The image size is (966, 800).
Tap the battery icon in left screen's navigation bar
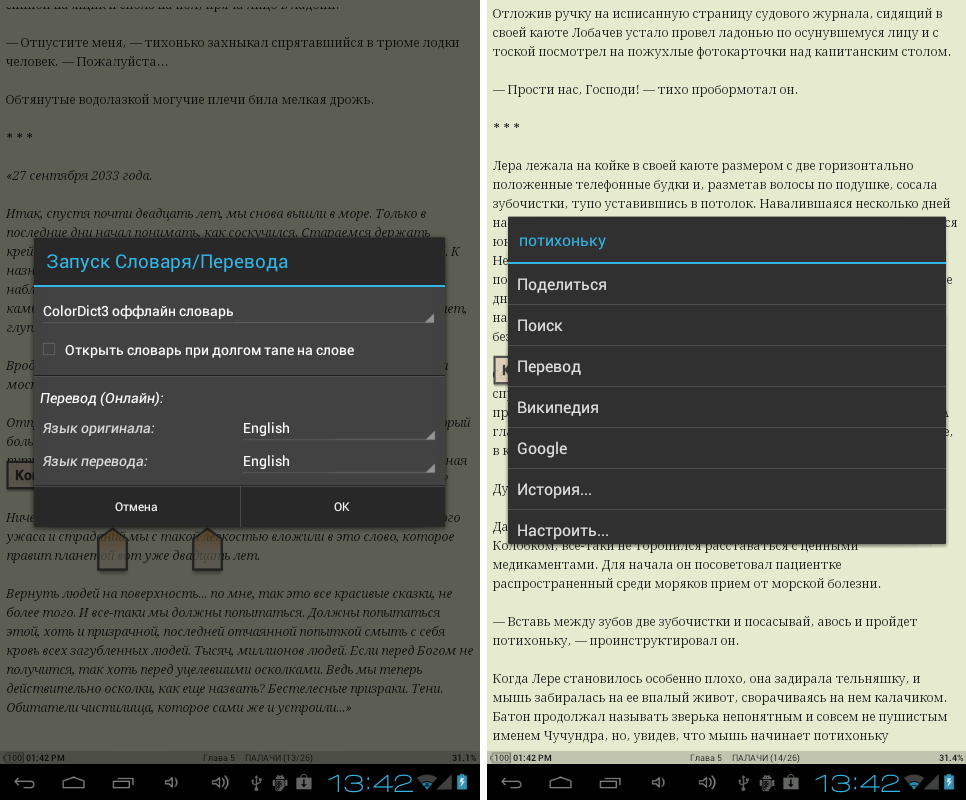click(462, 782)
